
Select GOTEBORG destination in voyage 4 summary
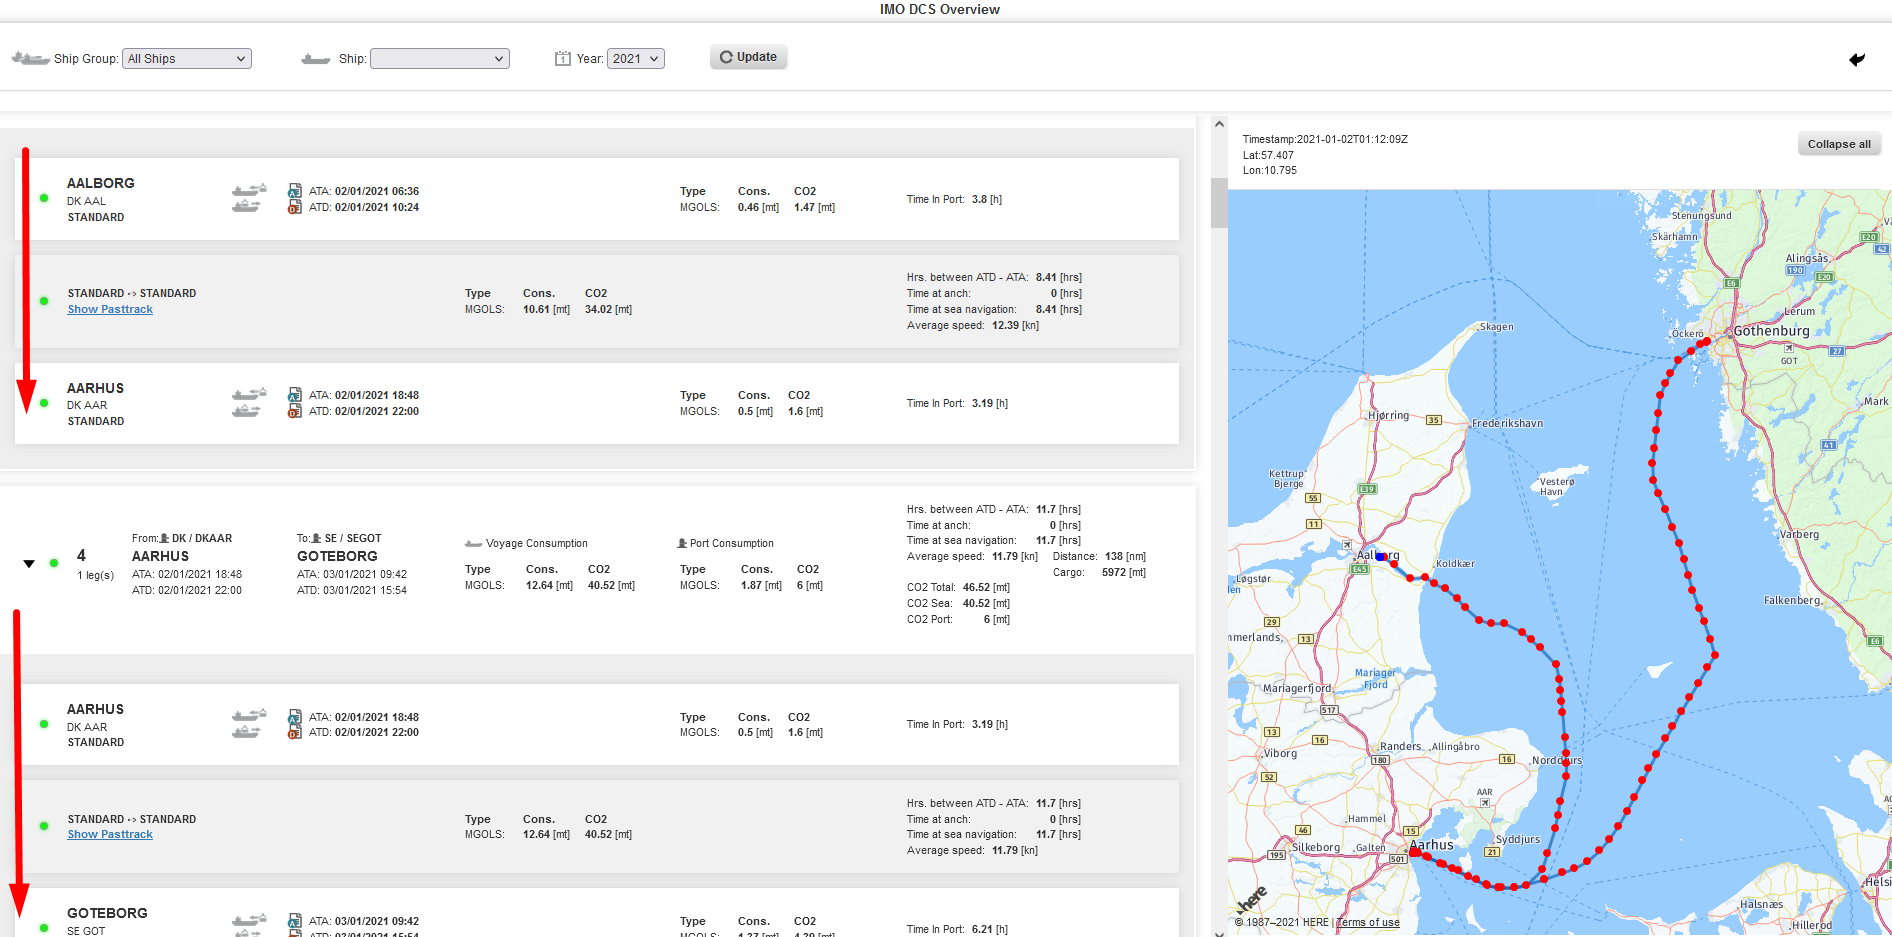337,556
